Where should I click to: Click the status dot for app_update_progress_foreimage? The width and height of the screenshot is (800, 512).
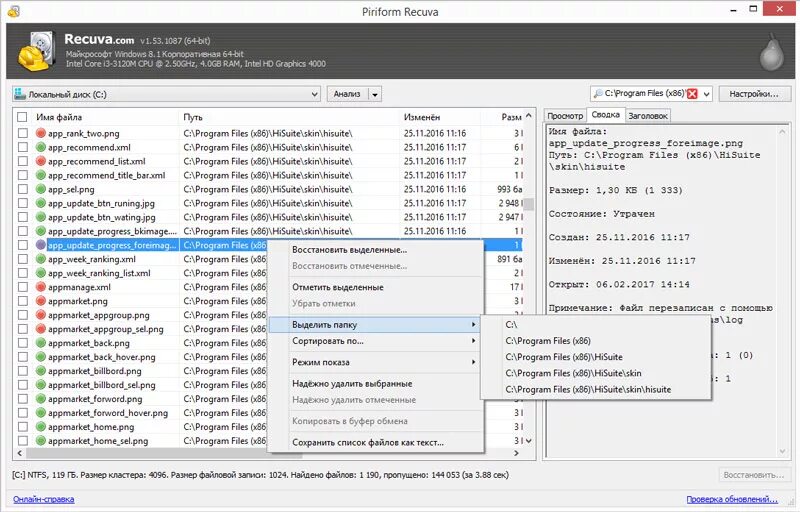pos(41,245)
